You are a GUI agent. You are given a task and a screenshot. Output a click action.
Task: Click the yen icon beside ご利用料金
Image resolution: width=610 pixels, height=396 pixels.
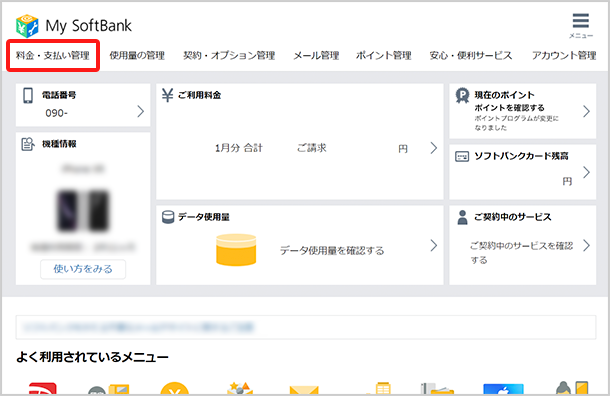(x=168, y=95)
